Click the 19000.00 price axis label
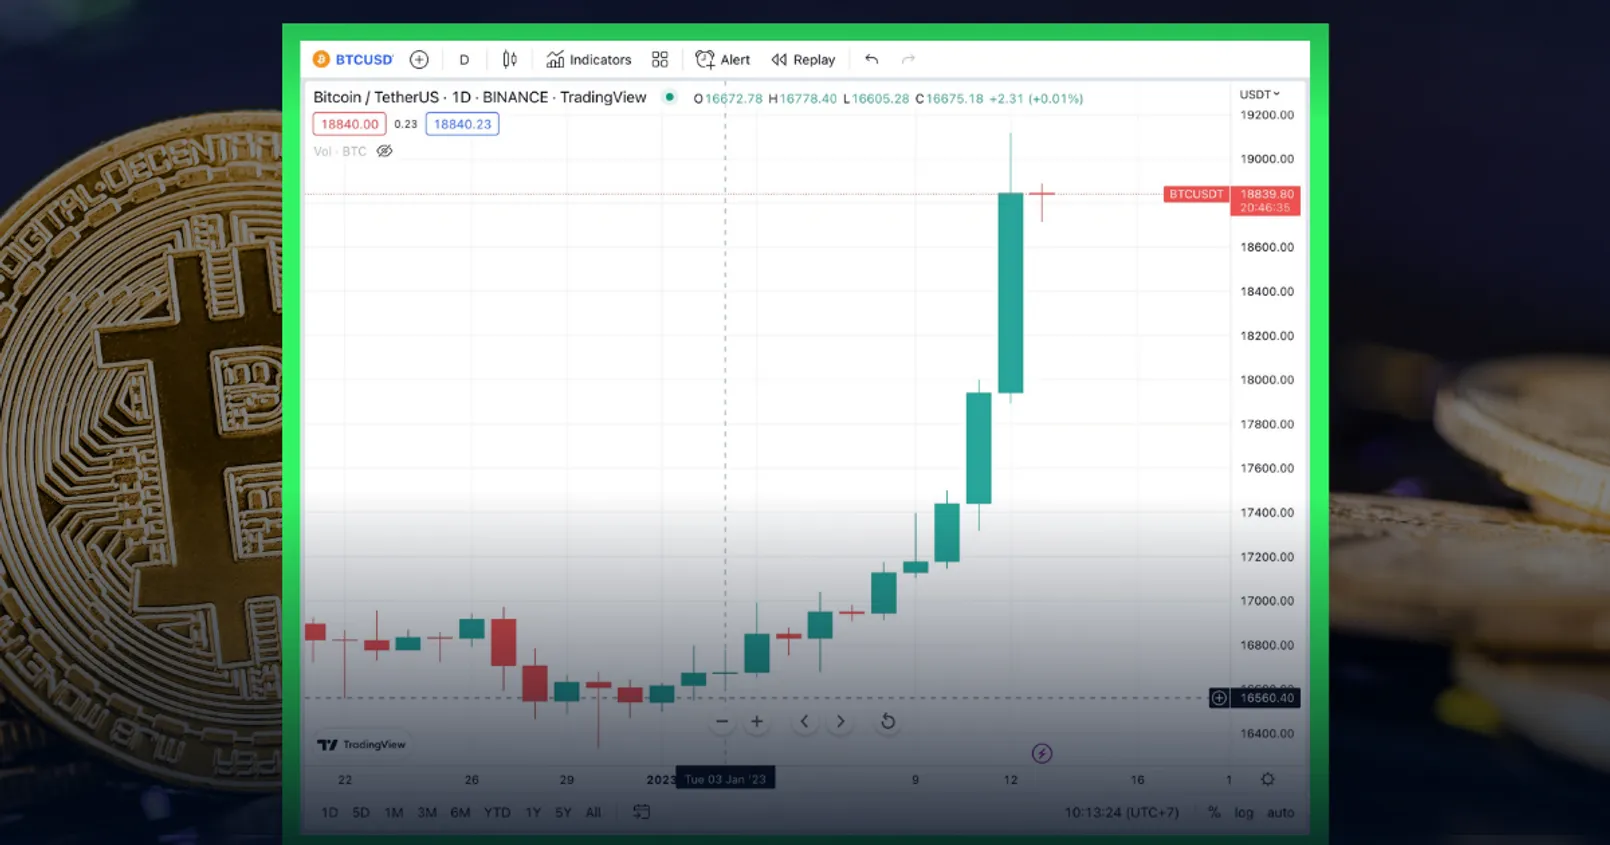The image size is (1610, 845). [1267, 159]
